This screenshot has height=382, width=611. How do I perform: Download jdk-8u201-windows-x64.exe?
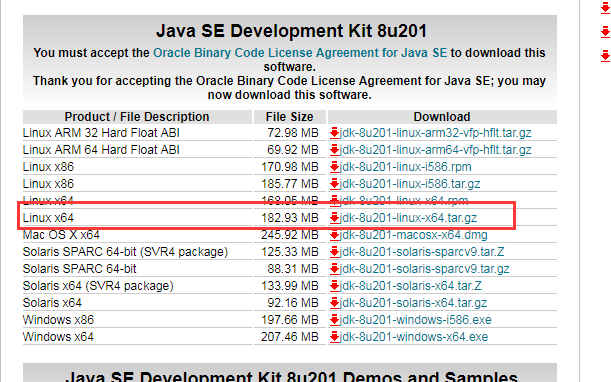pos(414,337)
